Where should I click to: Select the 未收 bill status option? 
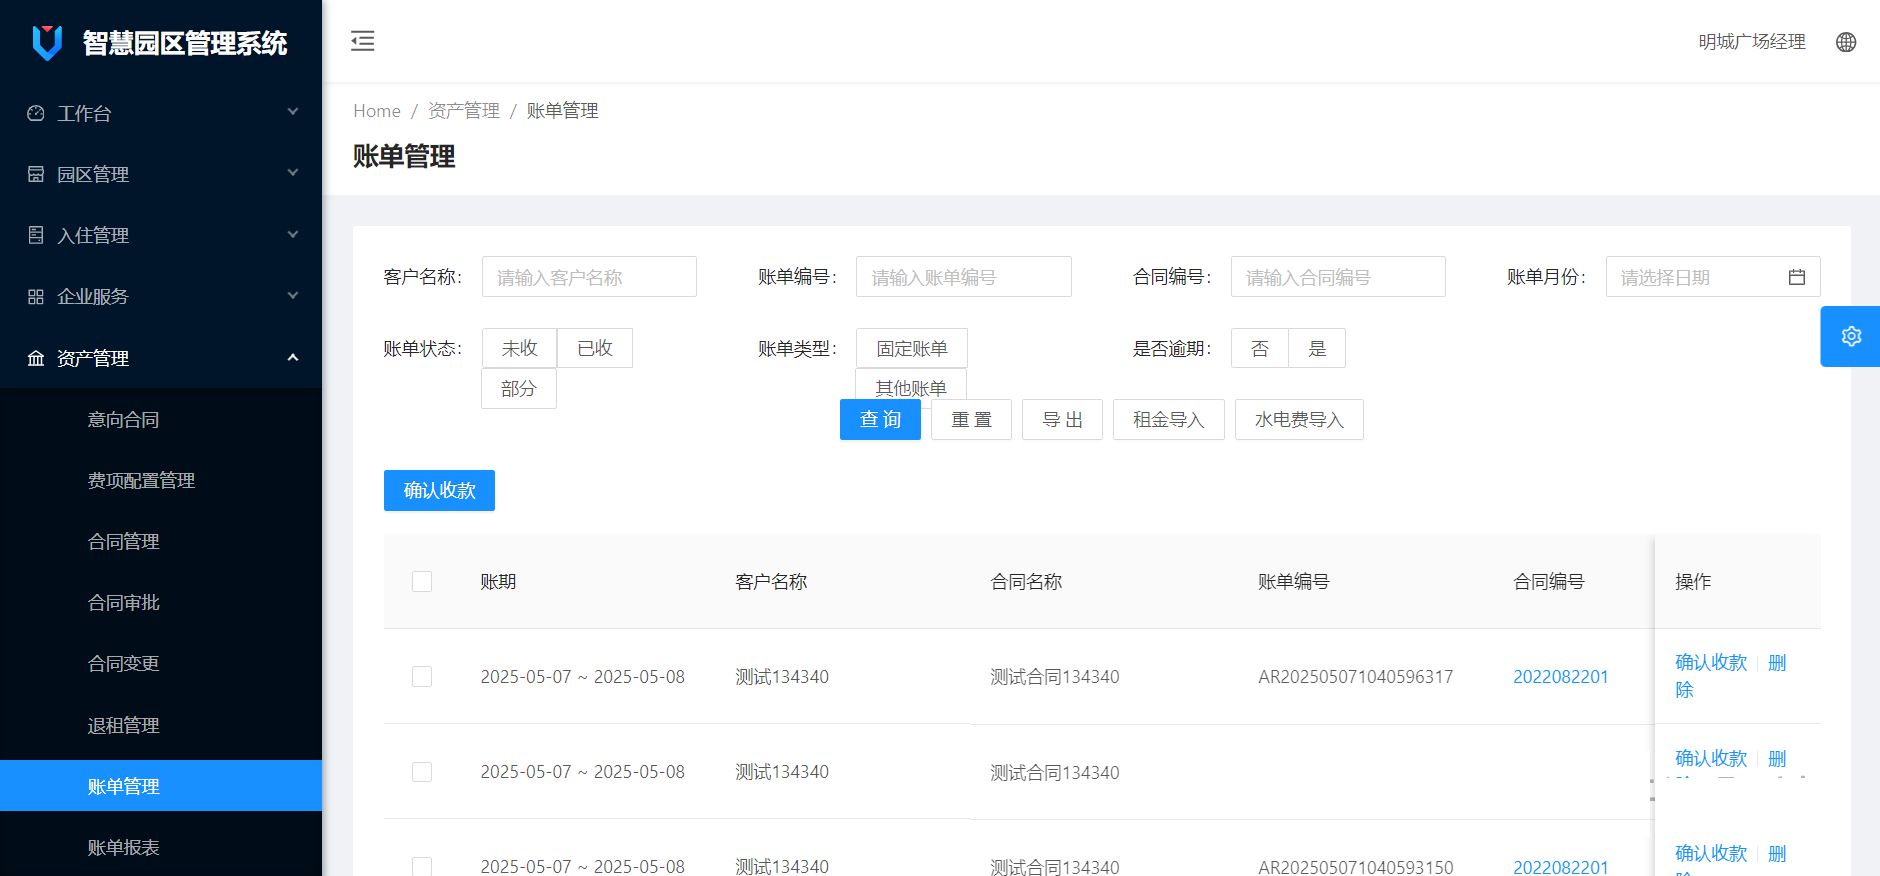point(519,348)
